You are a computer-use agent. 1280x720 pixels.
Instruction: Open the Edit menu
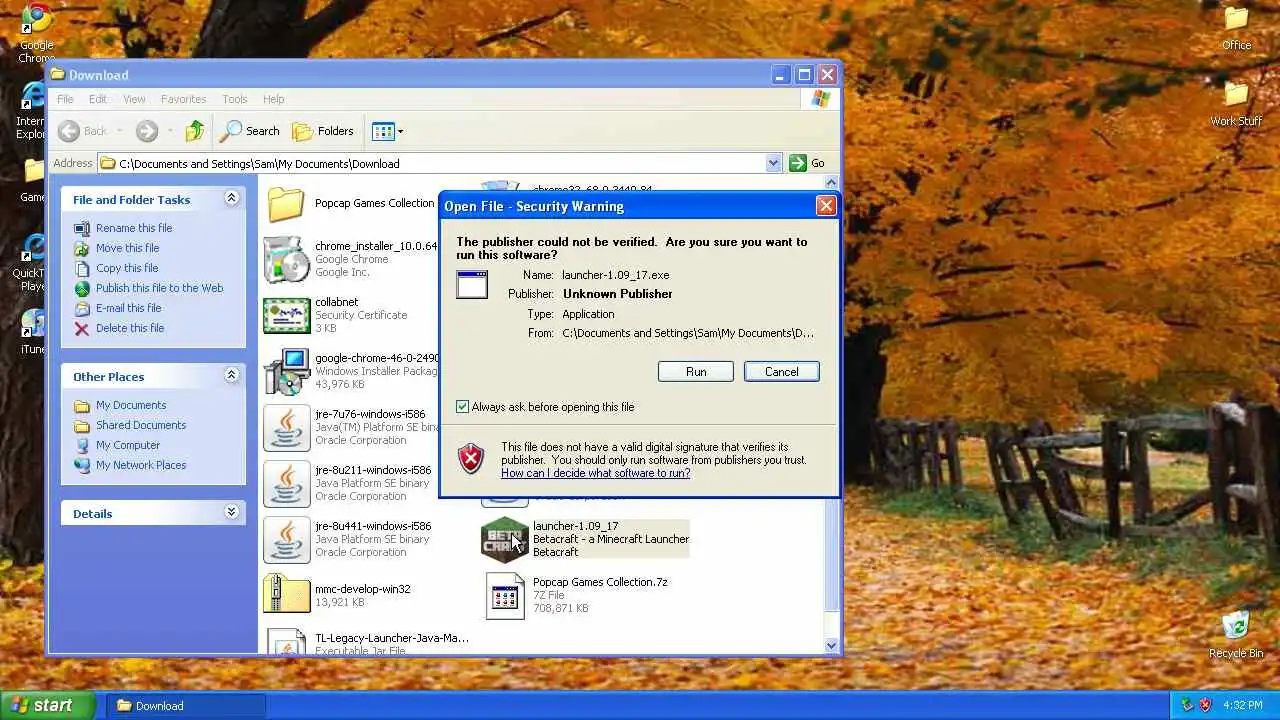click(97, 99)
